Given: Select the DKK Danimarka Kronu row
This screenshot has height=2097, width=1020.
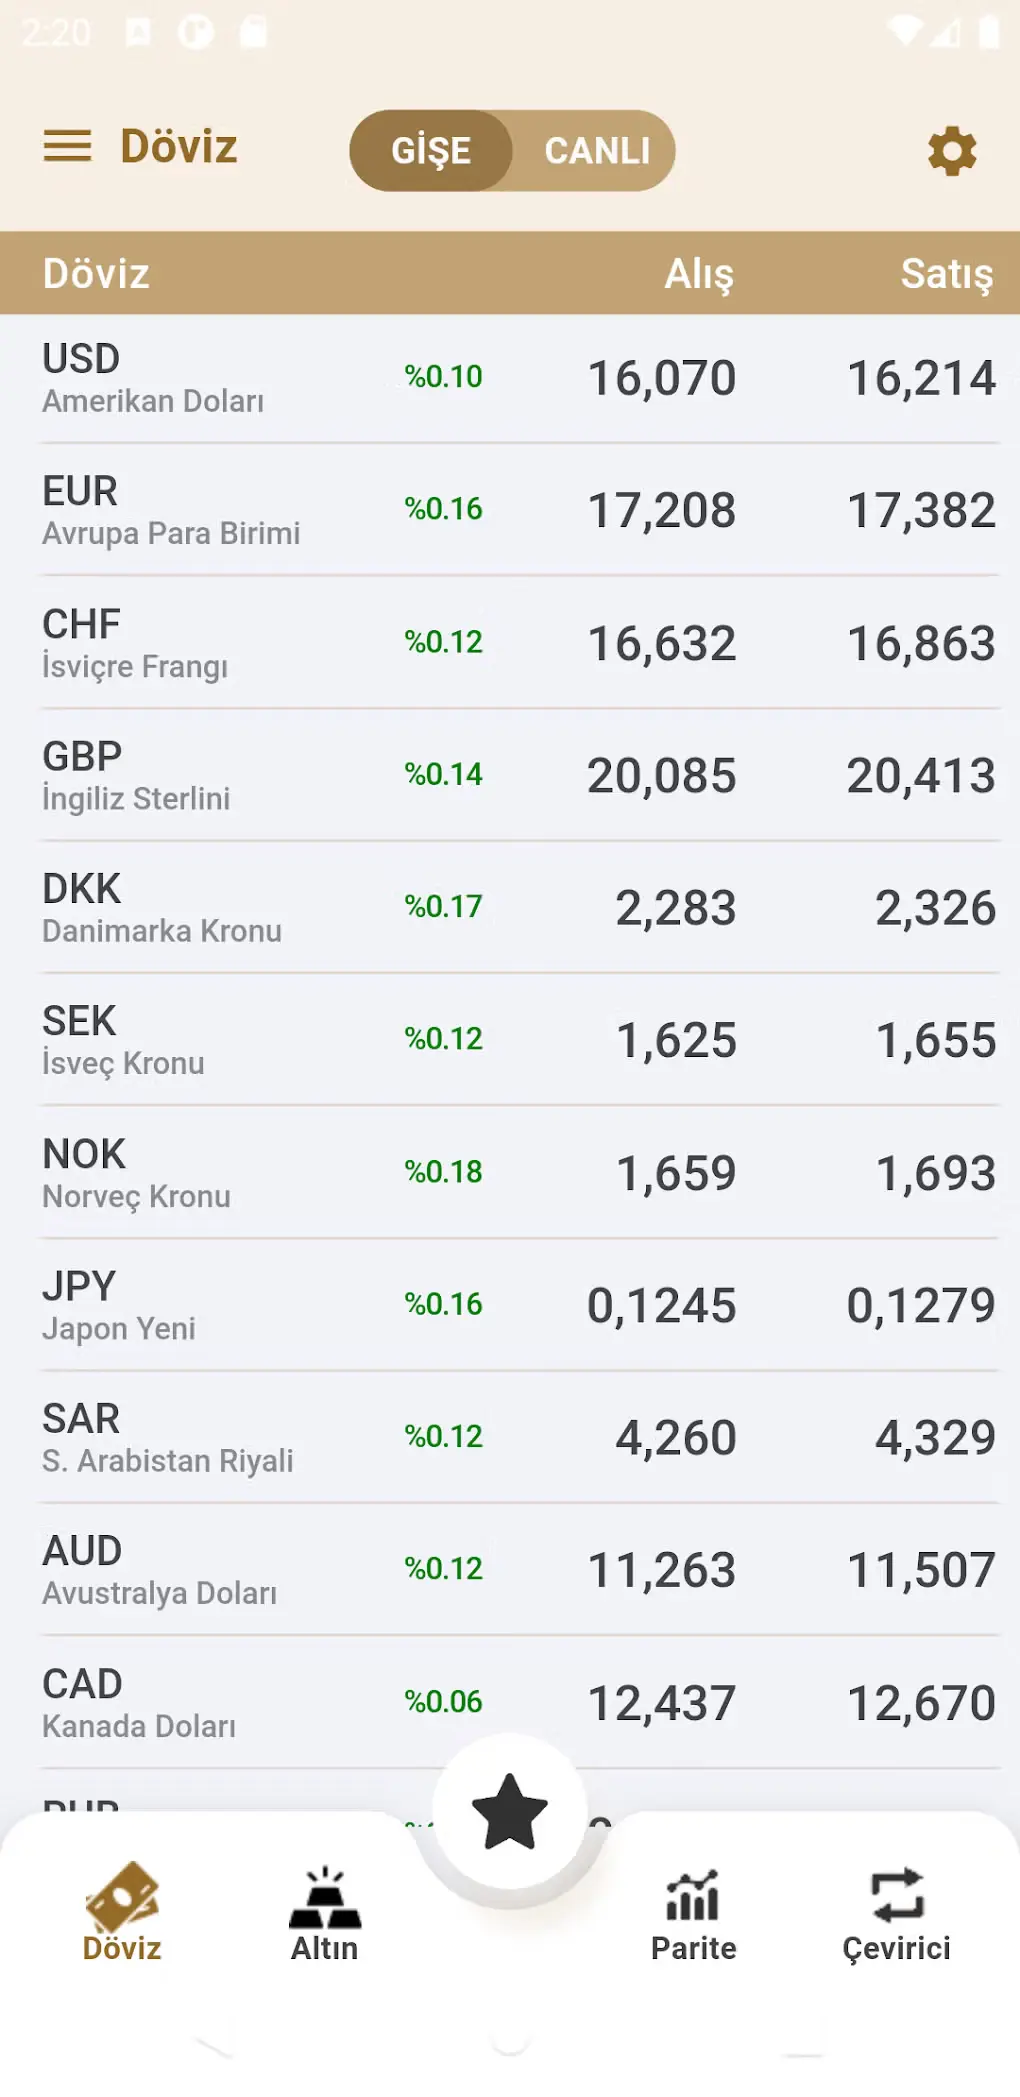Looking at the screenshot, I should [510, 909].
